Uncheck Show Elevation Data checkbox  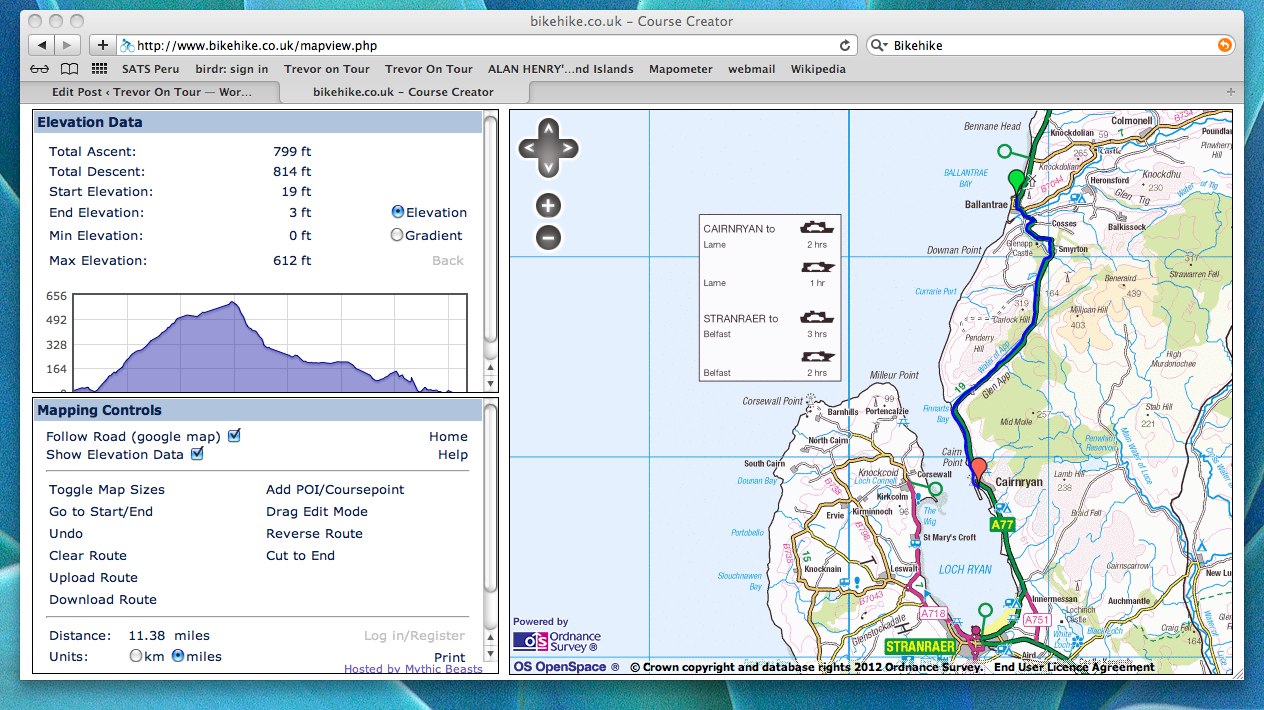pos(197,454)
